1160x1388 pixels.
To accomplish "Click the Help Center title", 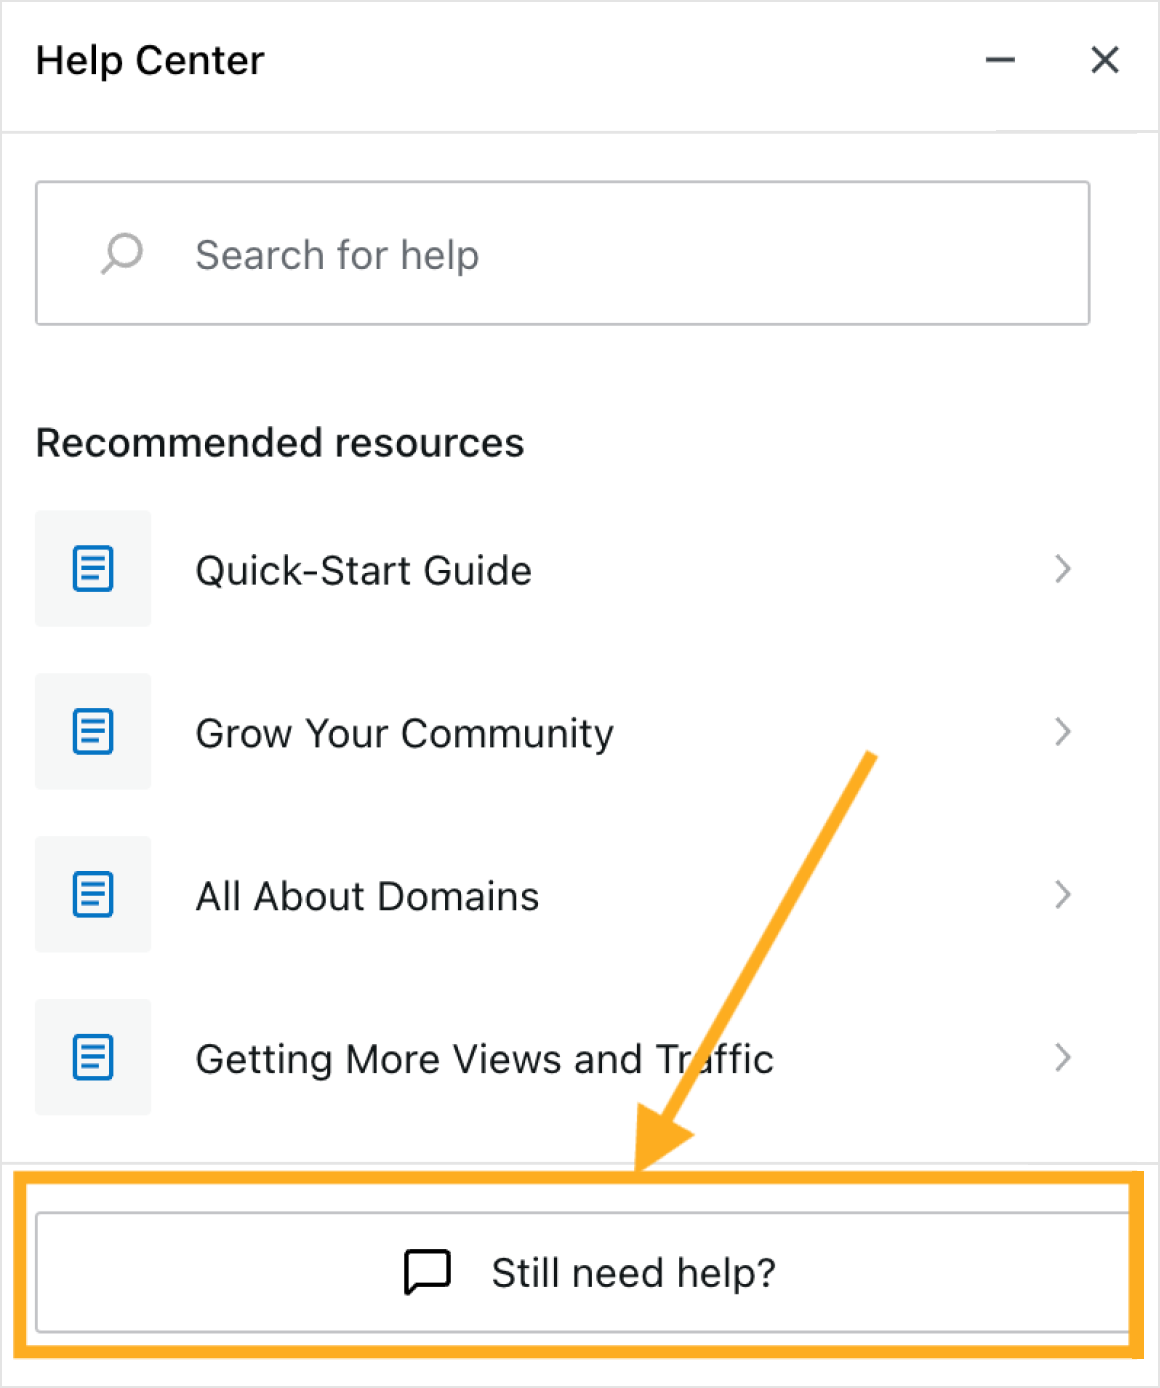I will [x=149, y=60].
